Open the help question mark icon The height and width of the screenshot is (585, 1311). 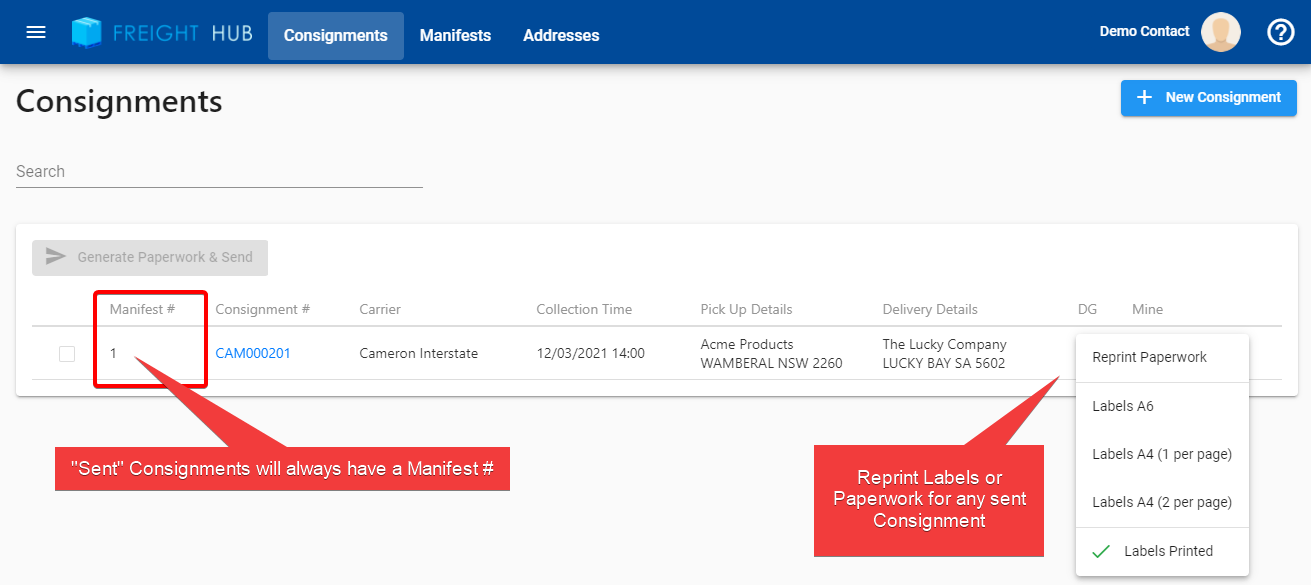(x=1280, y=32)
